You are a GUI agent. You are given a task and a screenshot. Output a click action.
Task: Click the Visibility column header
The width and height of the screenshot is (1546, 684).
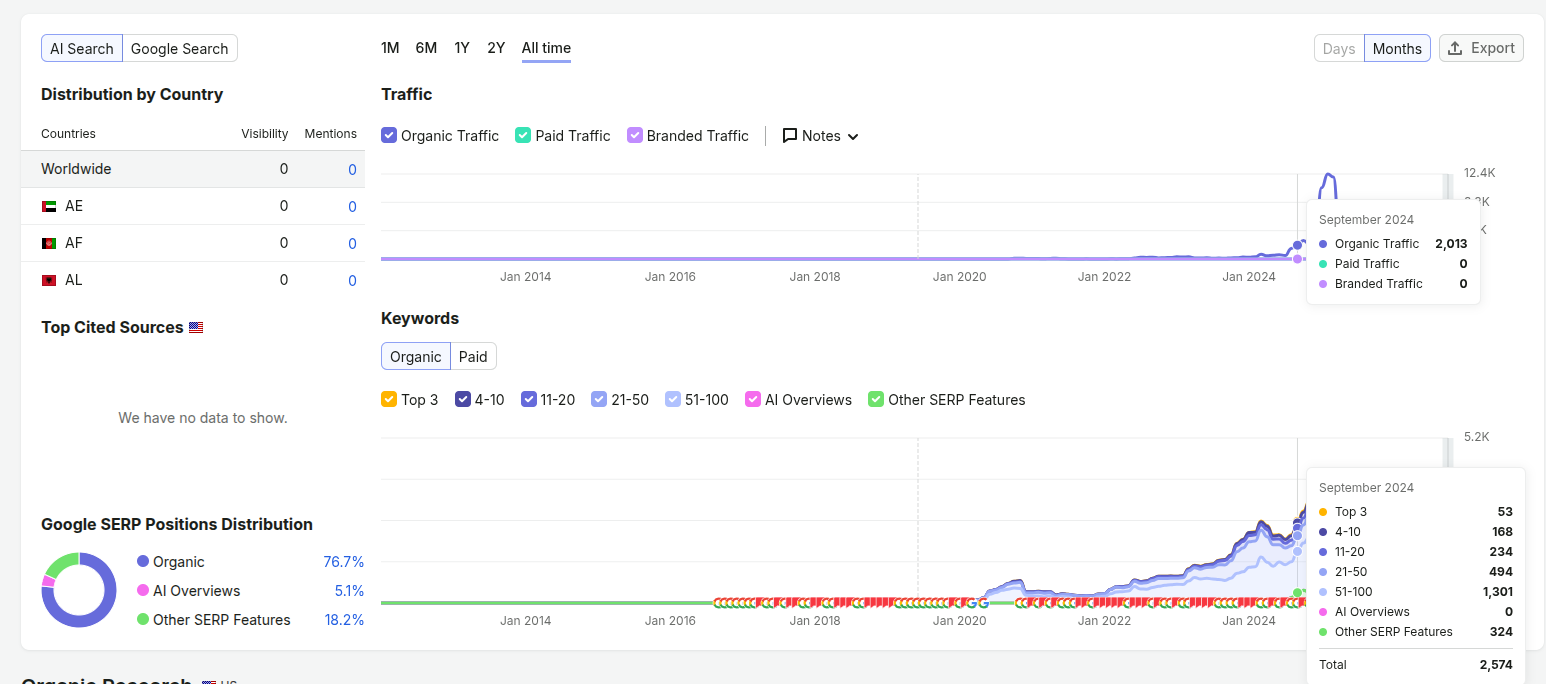265,134
